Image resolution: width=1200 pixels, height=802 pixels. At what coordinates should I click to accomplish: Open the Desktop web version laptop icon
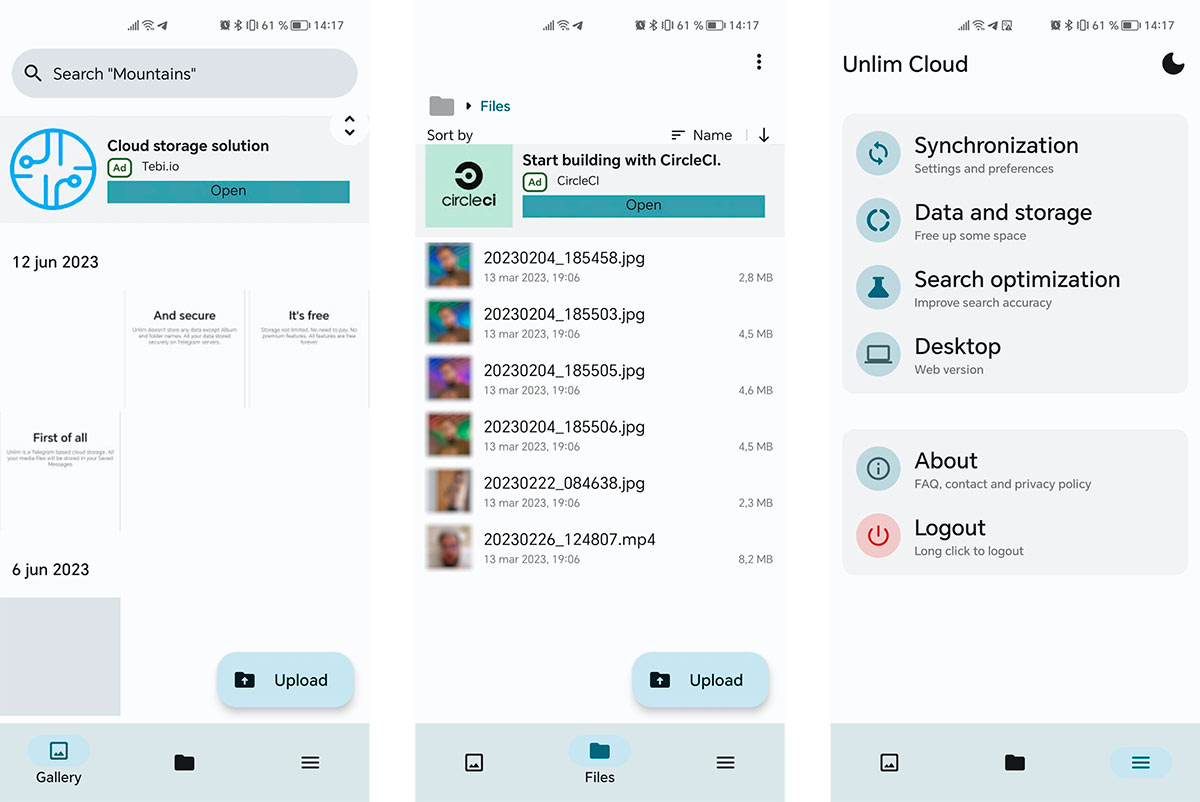click(878, 355)
